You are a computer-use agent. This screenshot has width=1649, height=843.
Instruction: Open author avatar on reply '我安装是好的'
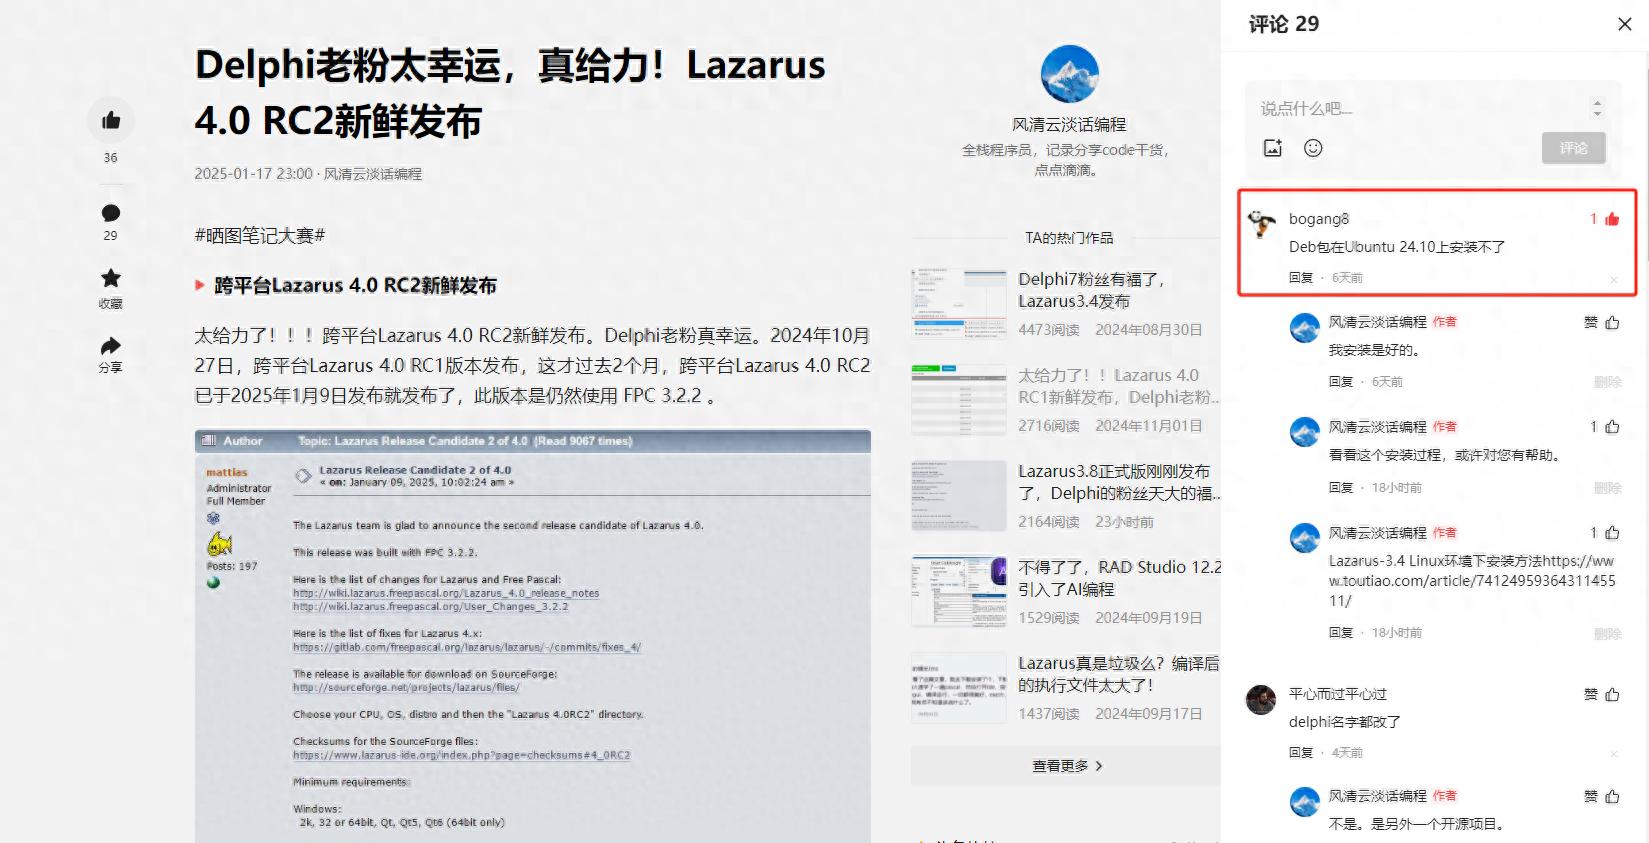[1304, 328]
